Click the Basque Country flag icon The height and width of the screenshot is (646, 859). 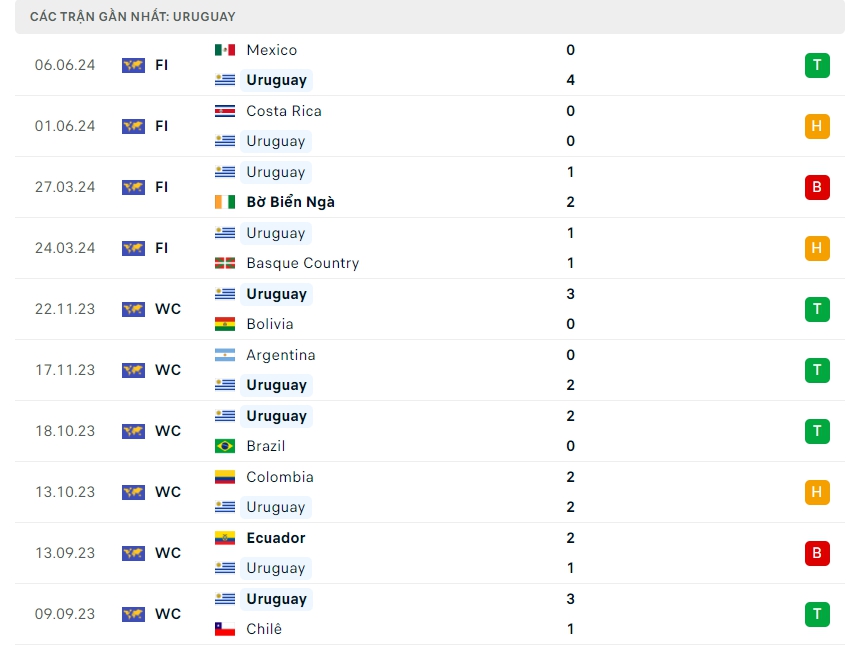coord(225,263)
